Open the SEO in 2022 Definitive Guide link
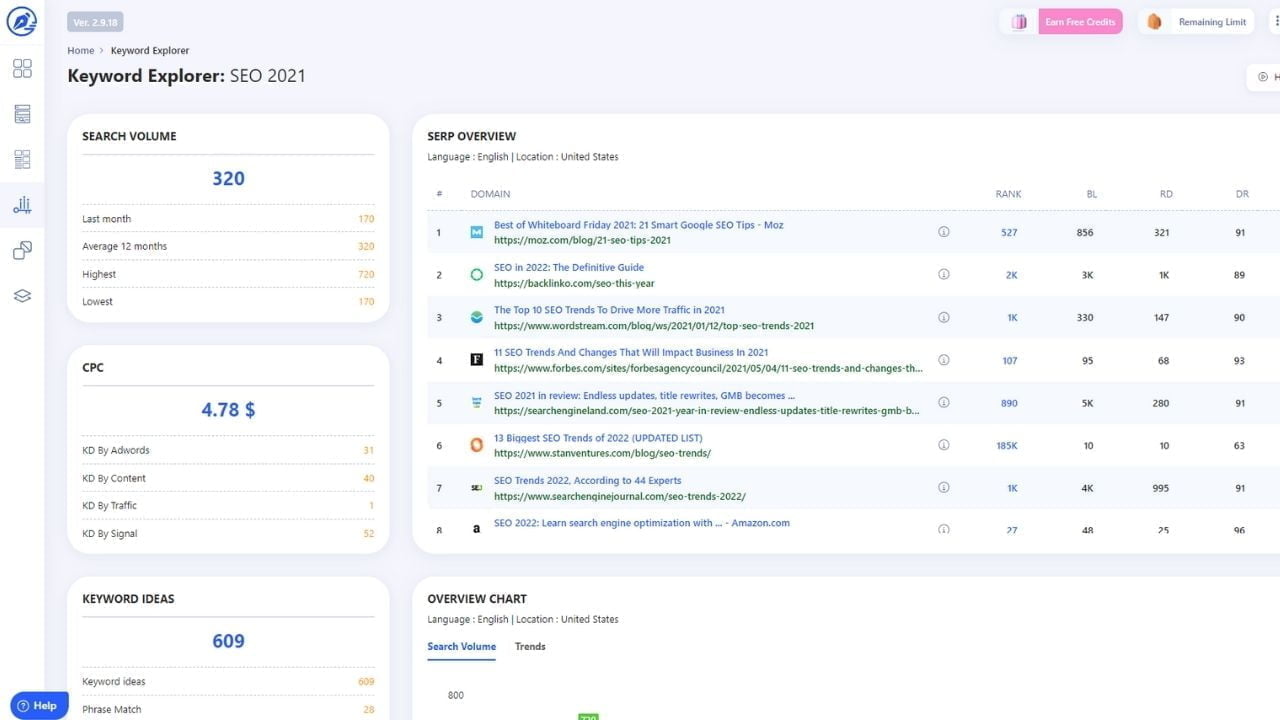Screen dimensions: 1280x720 569,266
